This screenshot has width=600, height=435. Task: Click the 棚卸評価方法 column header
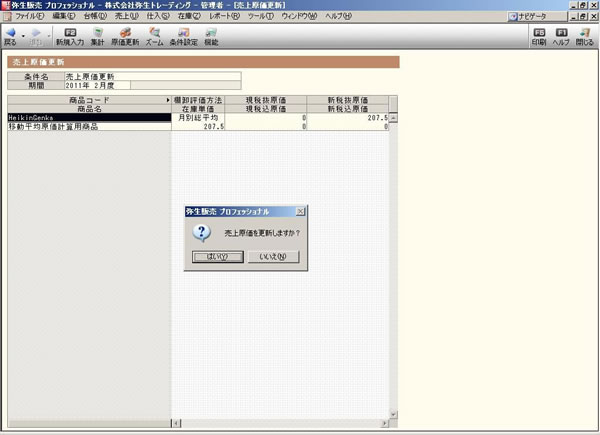tap(198, 100)
